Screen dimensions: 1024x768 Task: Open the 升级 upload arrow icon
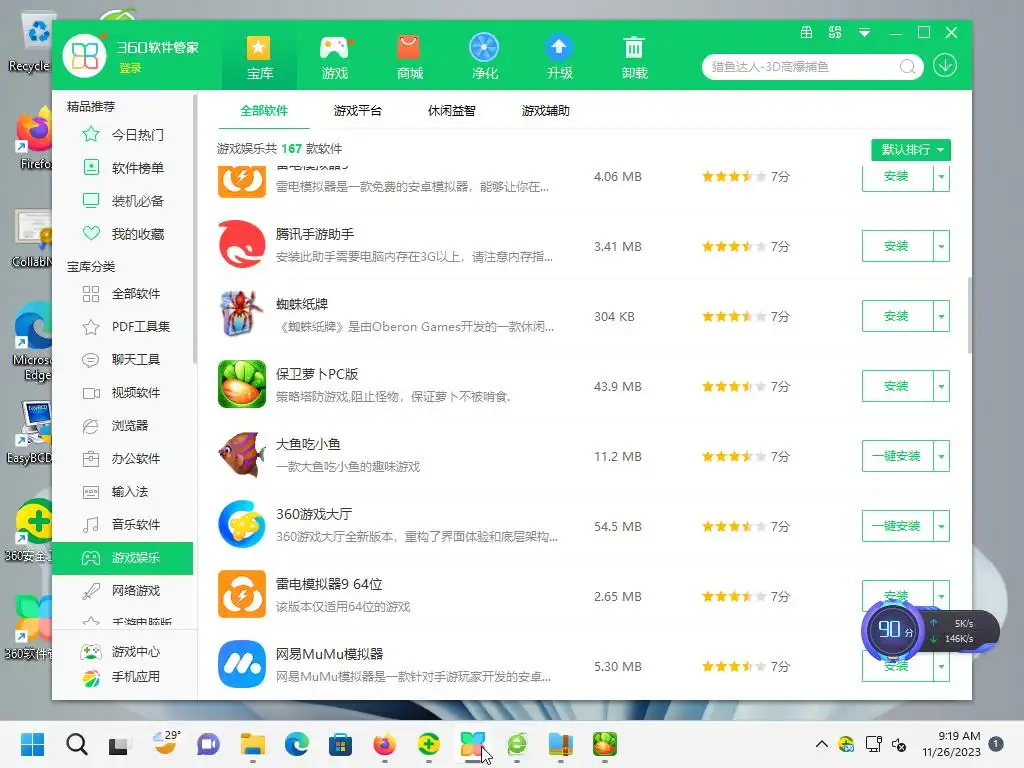[559, 57]
